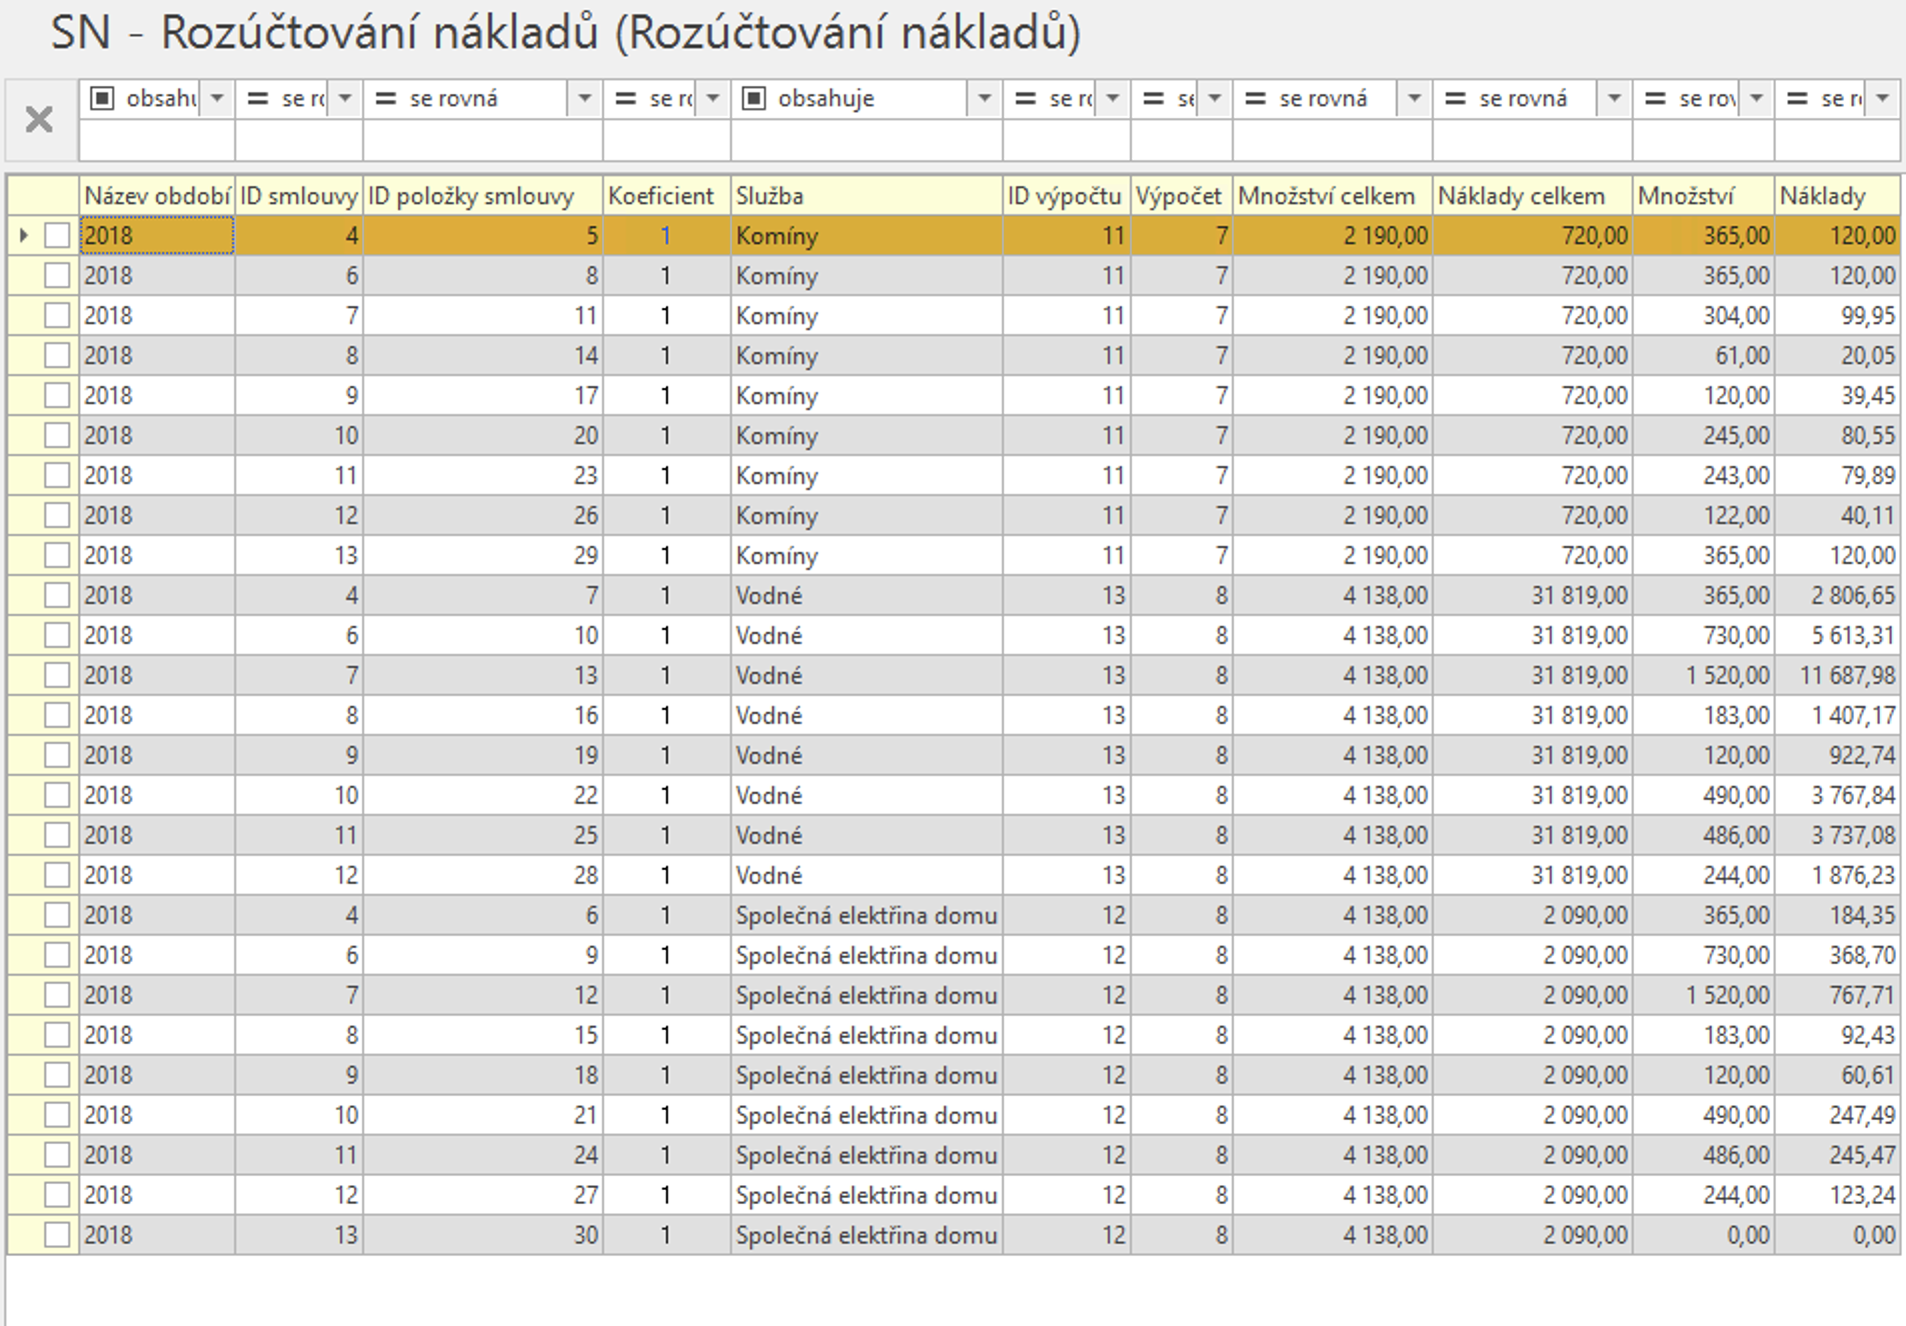Click the Množství column header
This screenshot has width=1906, height=1326.
click(1702, 196)
